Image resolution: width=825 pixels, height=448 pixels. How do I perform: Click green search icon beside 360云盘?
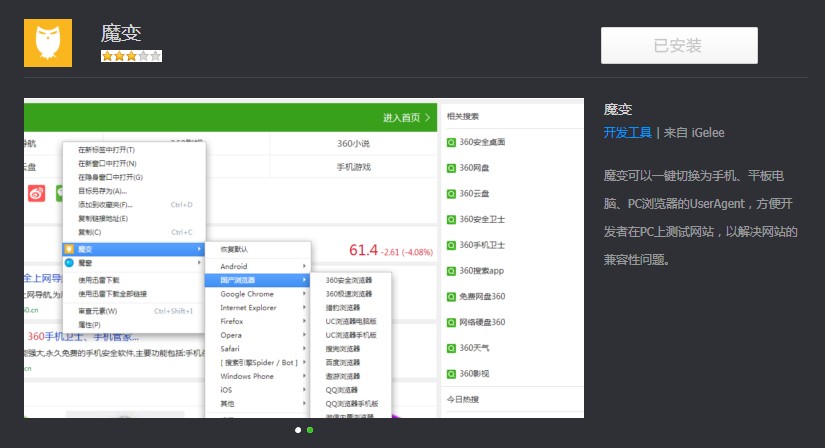(x=451, y=194)
